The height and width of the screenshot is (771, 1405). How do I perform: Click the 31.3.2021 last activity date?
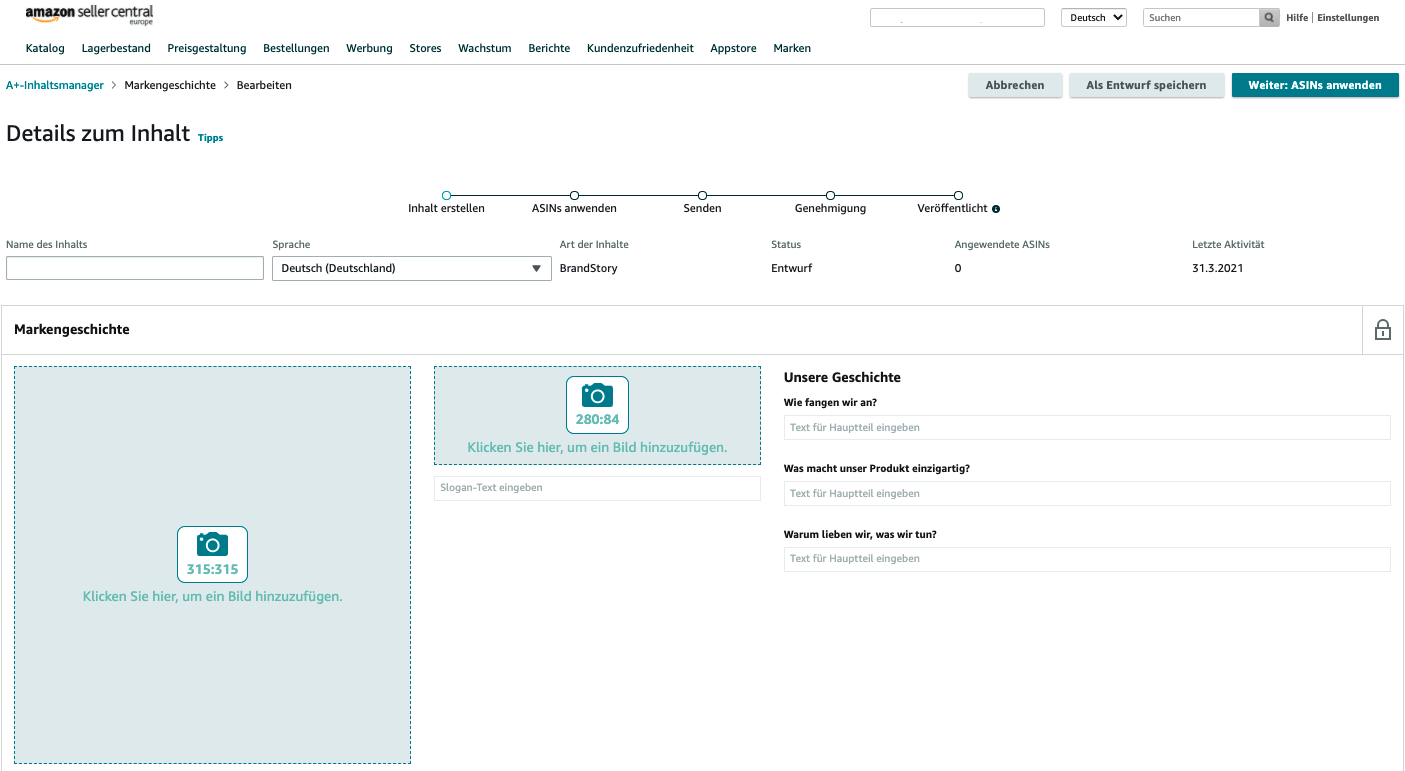[1217, 268]
